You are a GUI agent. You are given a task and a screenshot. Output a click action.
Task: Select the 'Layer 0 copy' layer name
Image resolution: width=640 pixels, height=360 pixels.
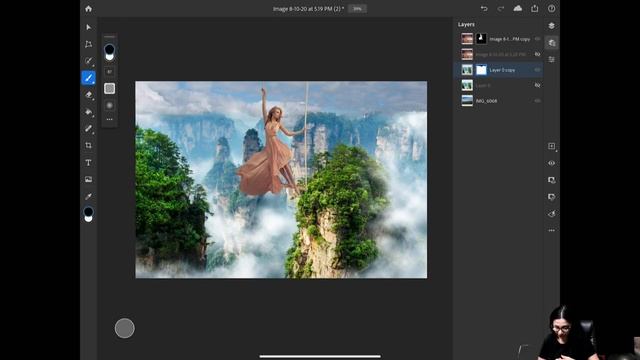(502, 70)
